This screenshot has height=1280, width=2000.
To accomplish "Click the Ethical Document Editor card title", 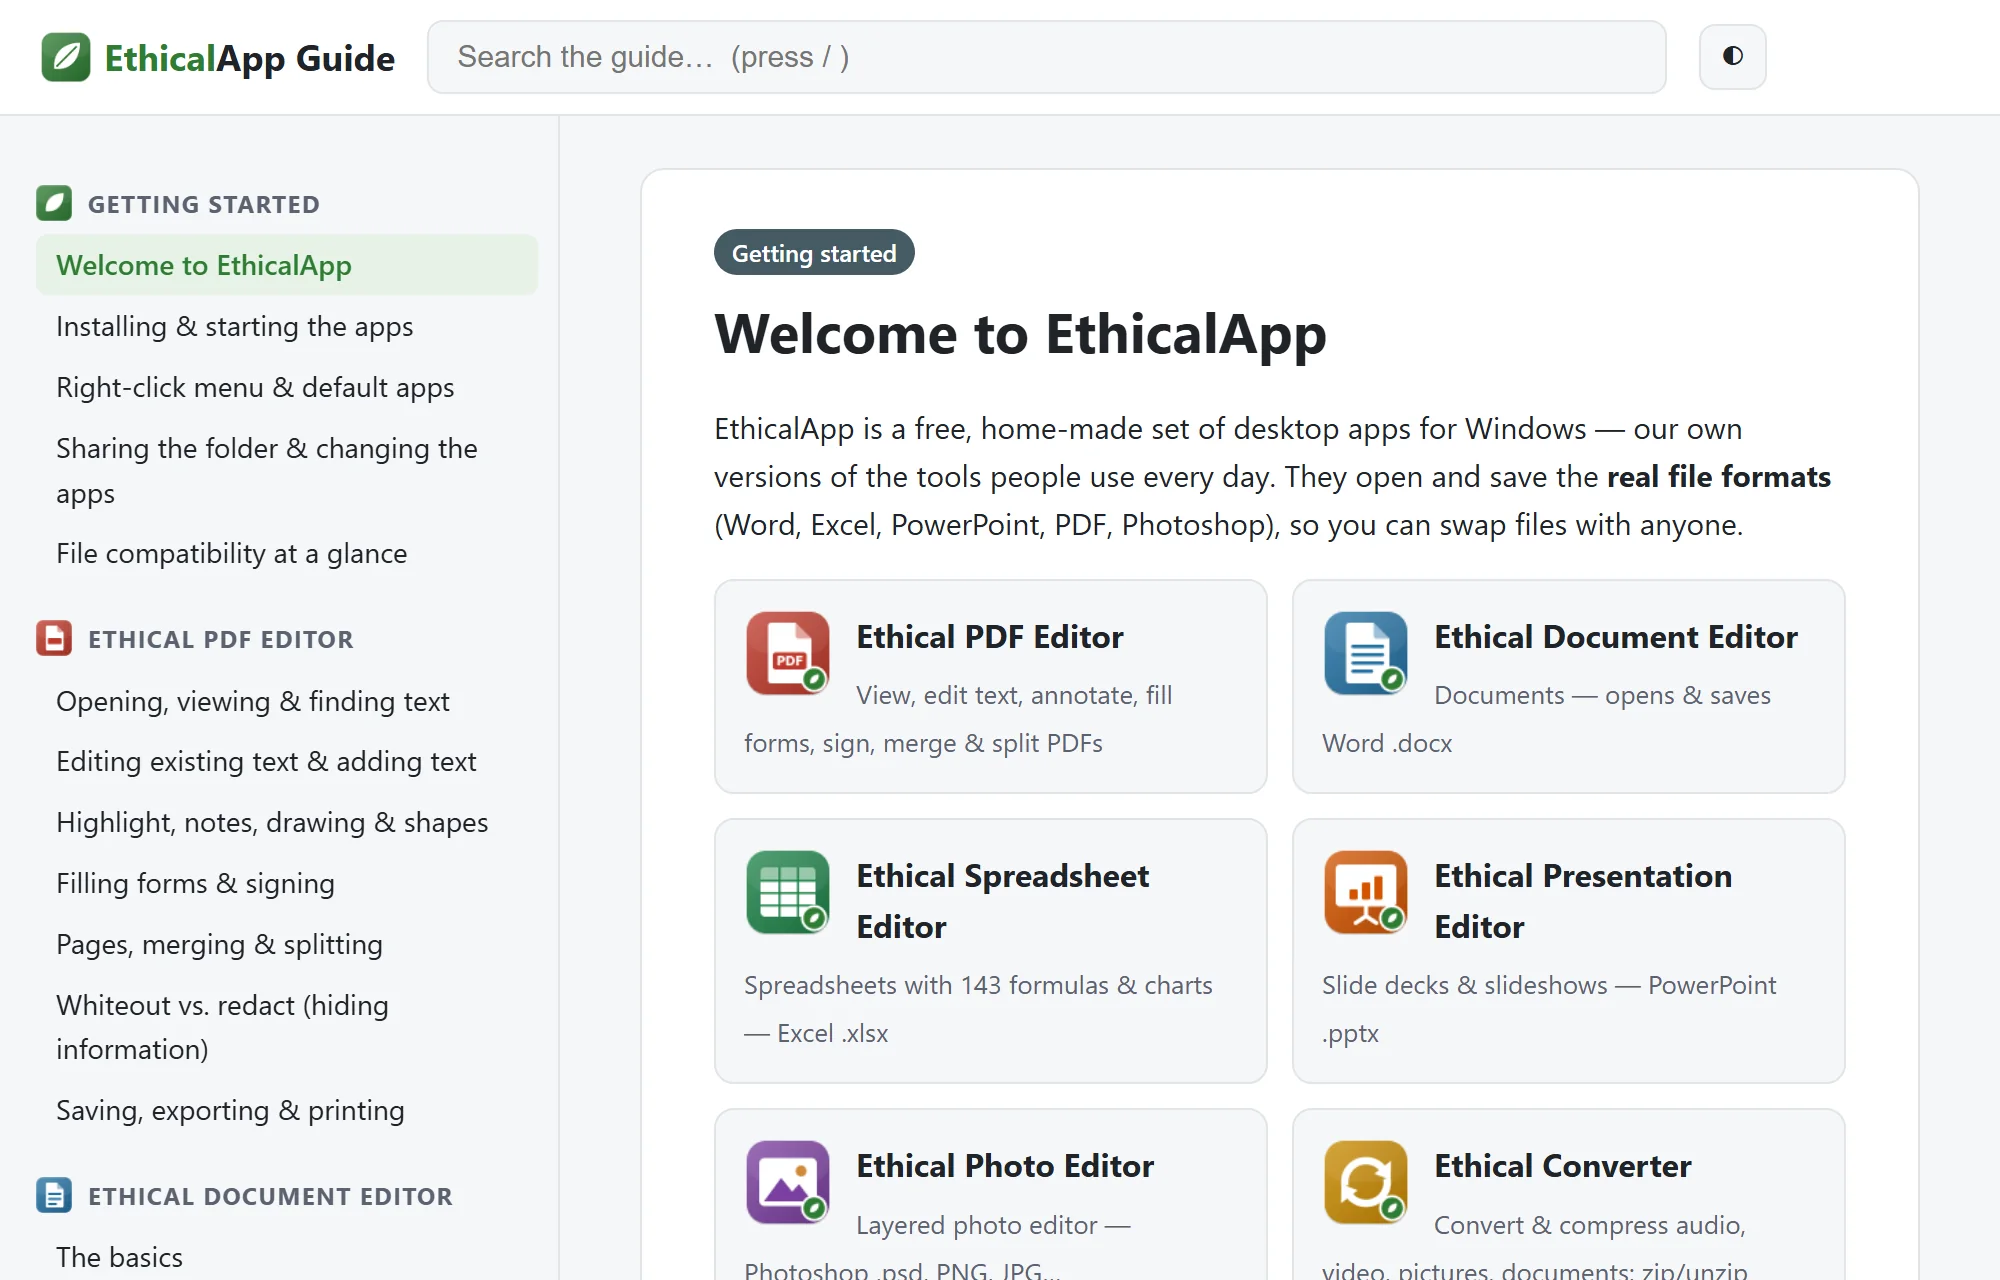I will click(1616, 637).
